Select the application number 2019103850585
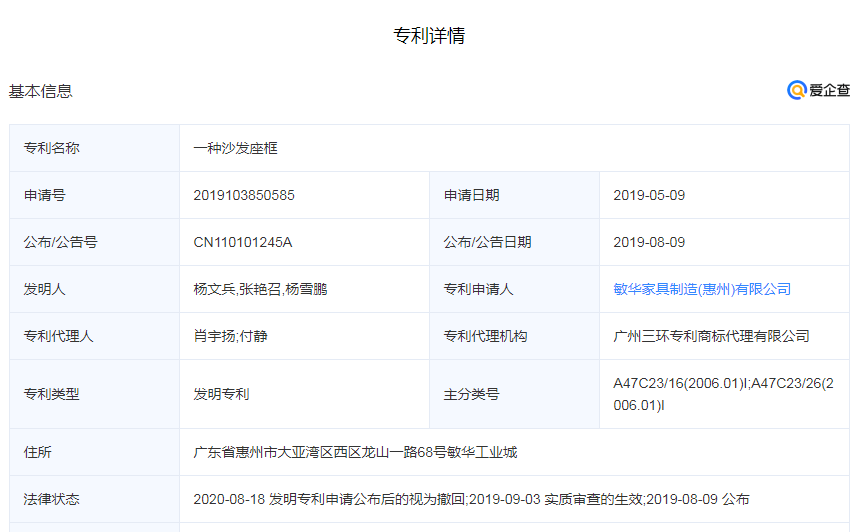The image size is (853, 532). 243,195
